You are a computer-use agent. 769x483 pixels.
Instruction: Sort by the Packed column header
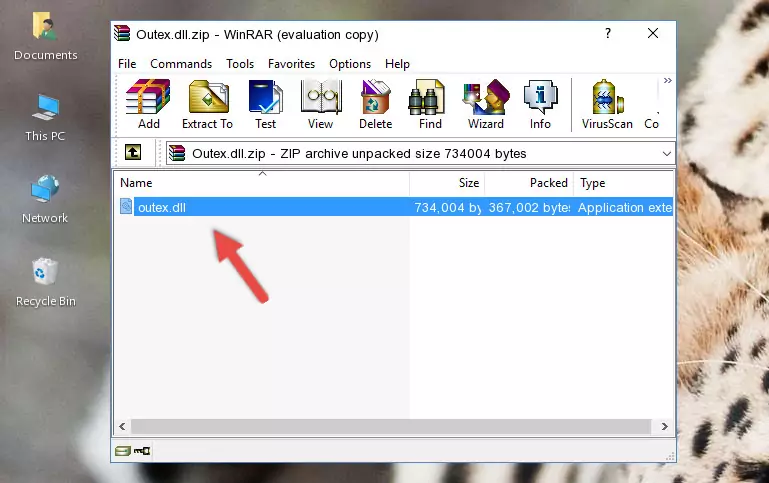click(x=529, y=183)
